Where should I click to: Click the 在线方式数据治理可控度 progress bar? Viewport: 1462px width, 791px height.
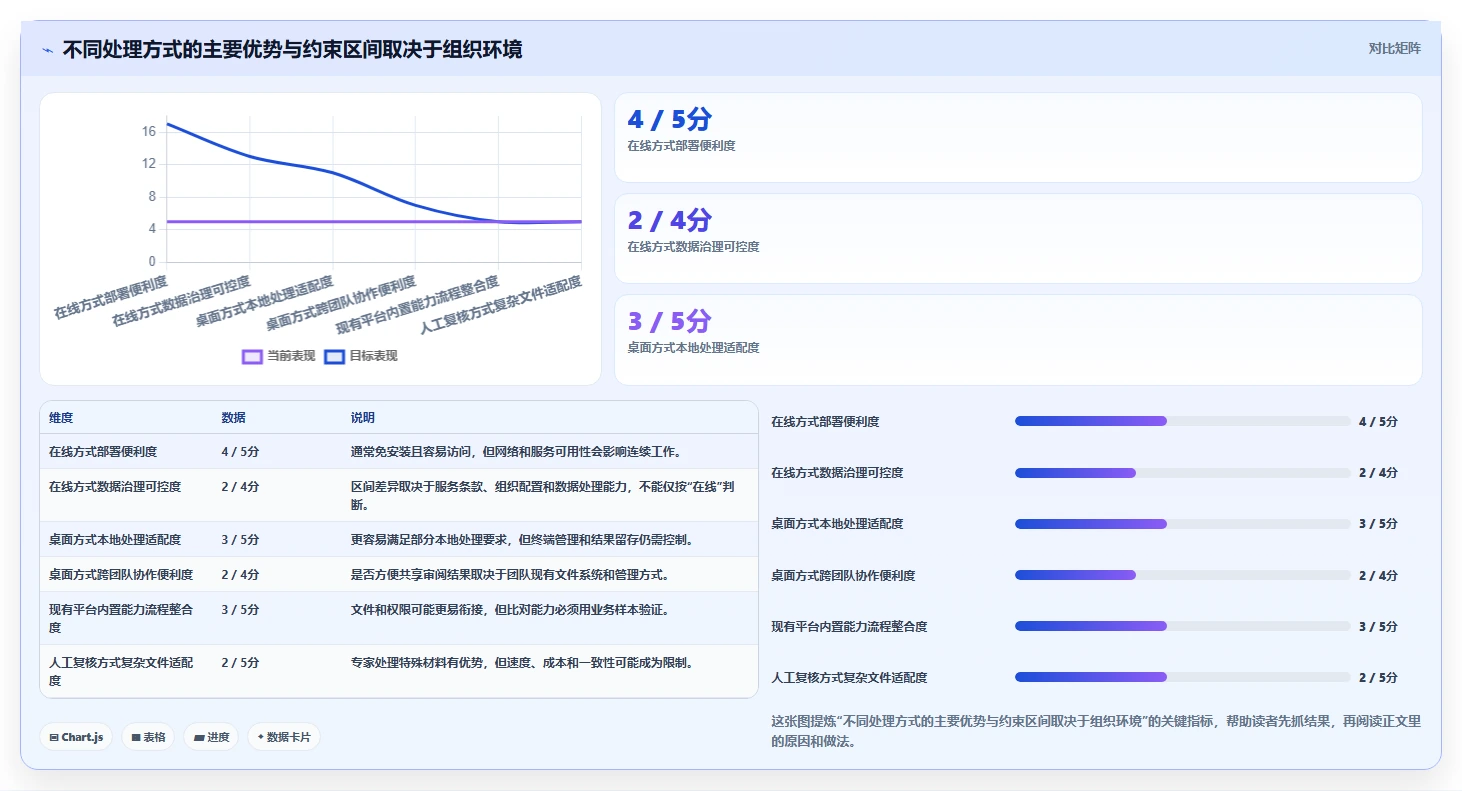click(x=1183, y=473)
